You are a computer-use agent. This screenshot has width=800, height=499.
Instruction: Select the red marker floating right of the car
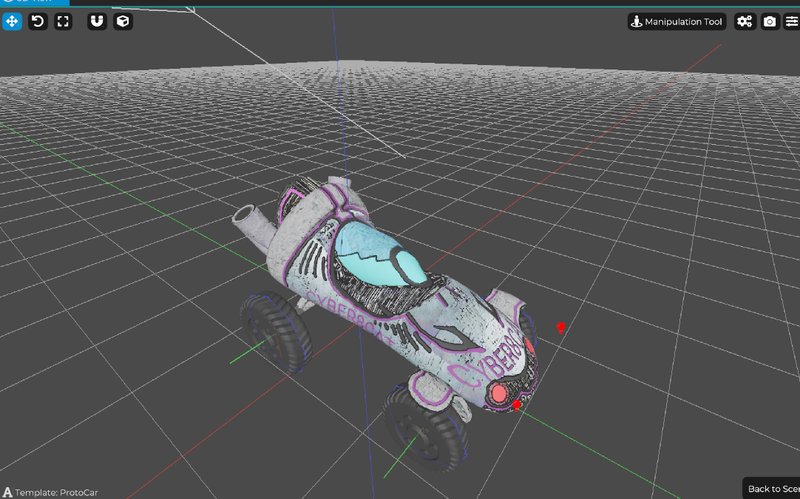pos(561,328)
